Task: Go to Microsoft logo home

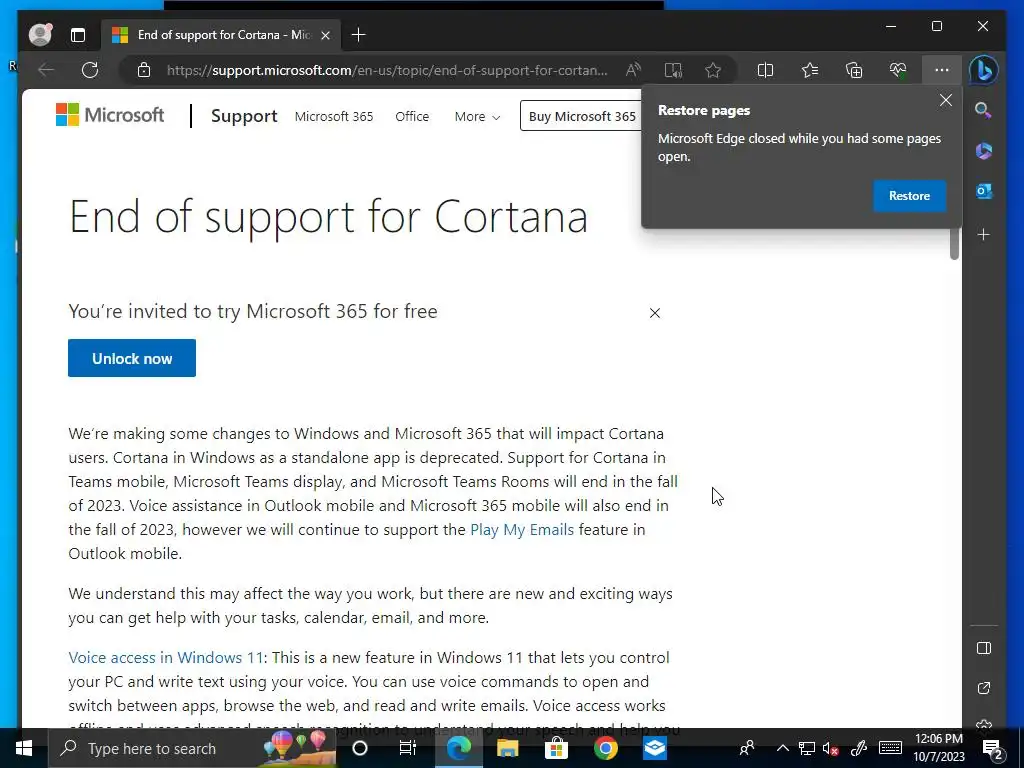Action: click(x=110, y=115)
